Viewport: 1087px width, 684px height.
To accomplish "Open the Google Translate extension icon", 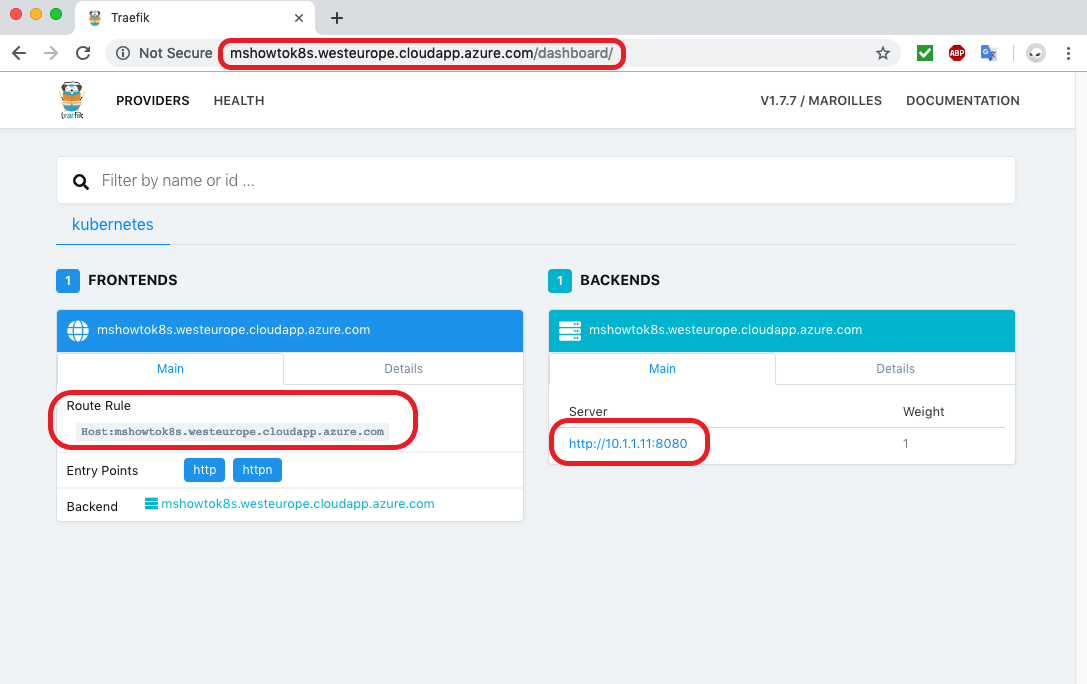I will (x=989, y=53).
